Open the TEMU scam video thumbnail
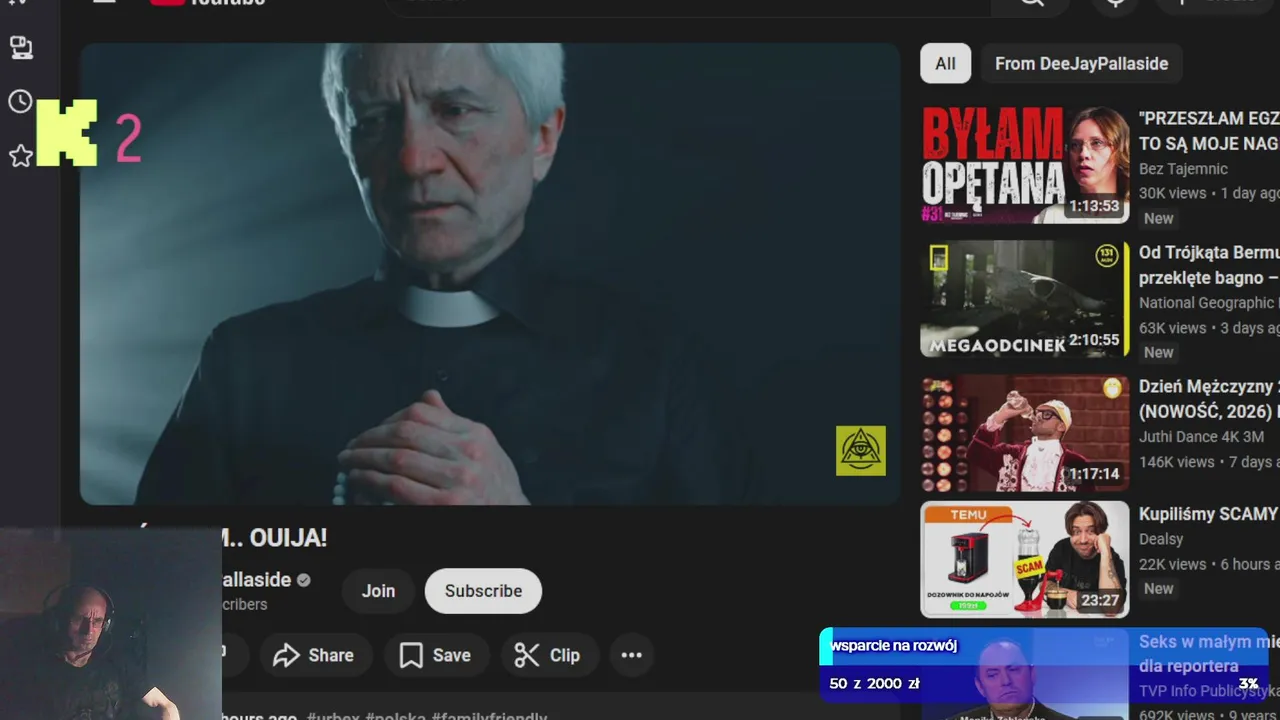The height and width of the screenshot is (720, 1280). (x=1025, y=559)
